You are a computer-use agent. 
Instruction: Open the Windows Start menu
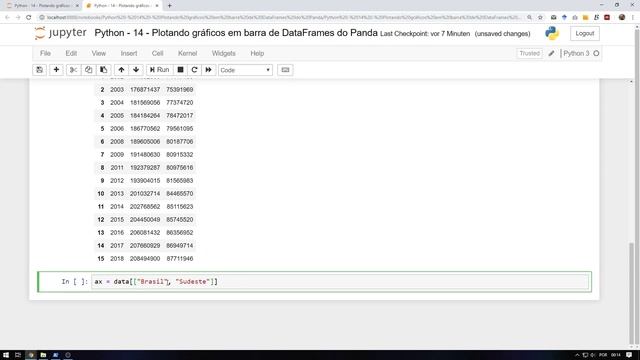(6, 355)
